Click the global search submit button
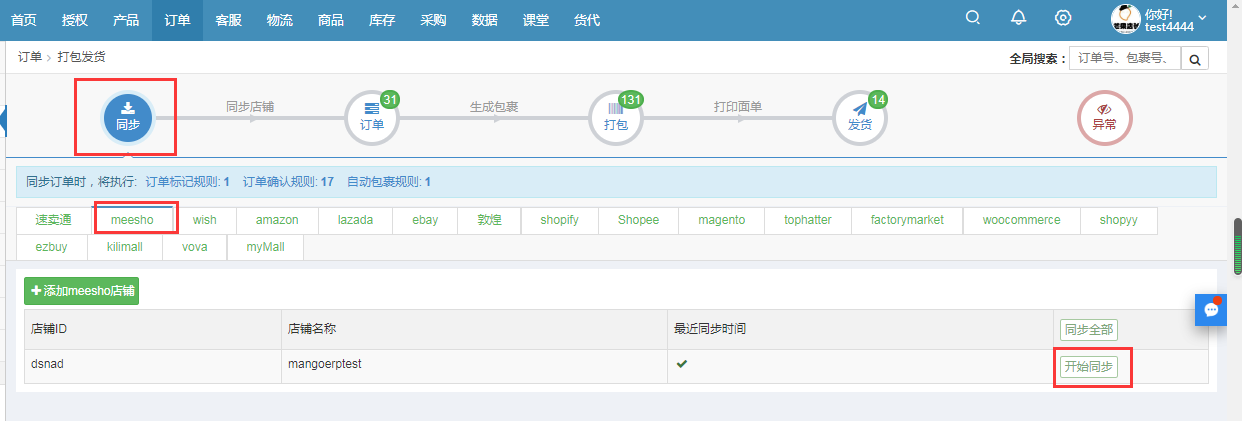The height and width of the screenshot is (421, 1242). 1194,59
